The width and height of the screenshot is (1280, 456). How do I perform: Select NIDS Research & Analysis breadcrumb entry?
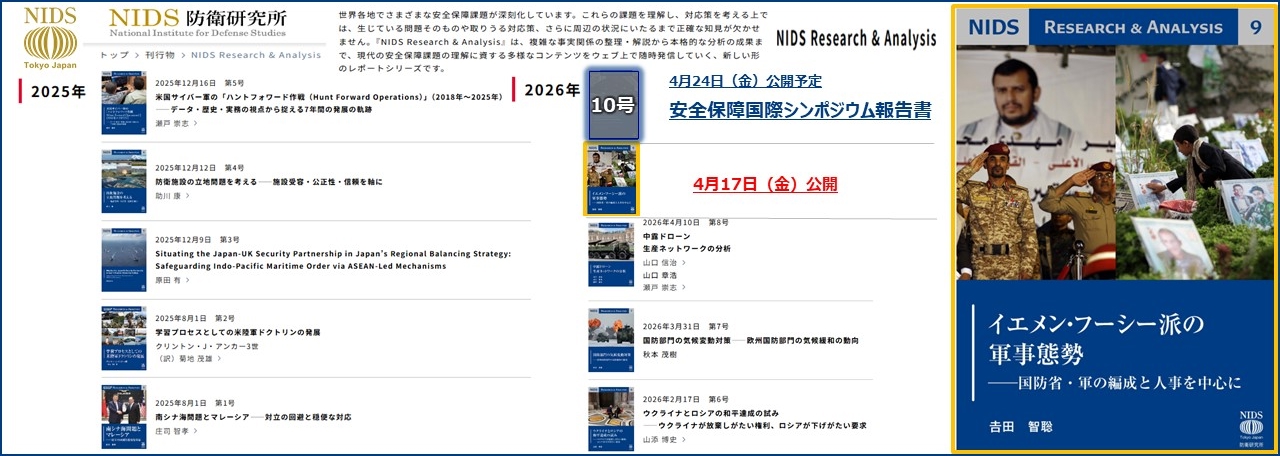coord(256,55)
